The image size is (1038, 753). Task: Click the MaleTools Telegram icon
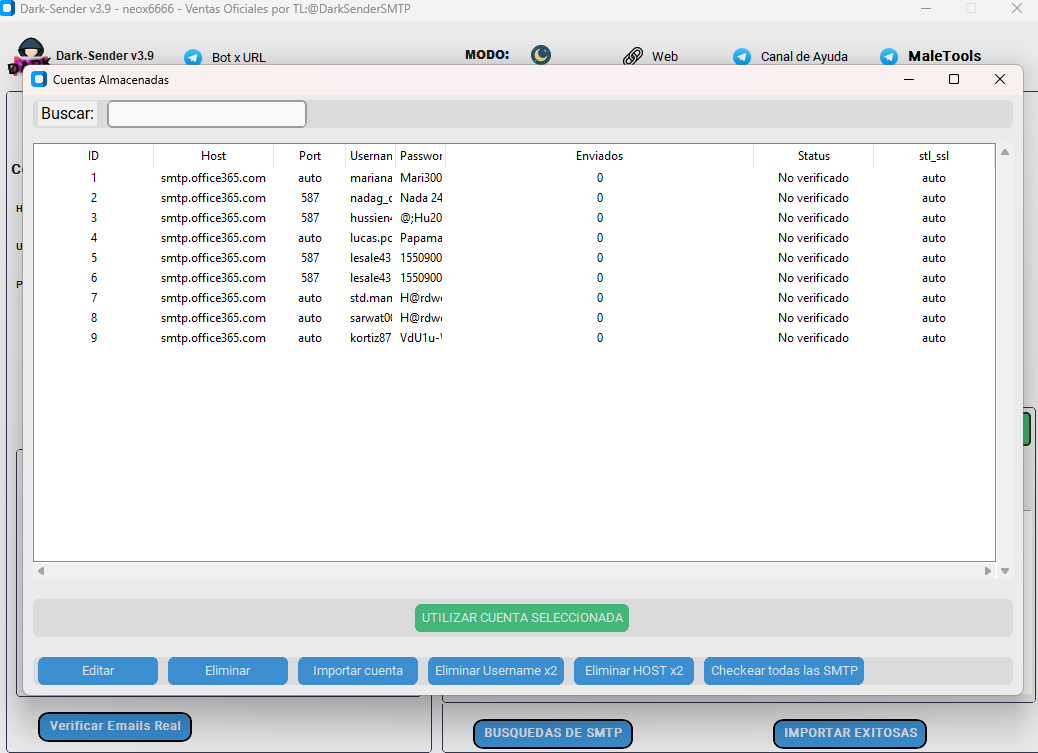(889, 57)
